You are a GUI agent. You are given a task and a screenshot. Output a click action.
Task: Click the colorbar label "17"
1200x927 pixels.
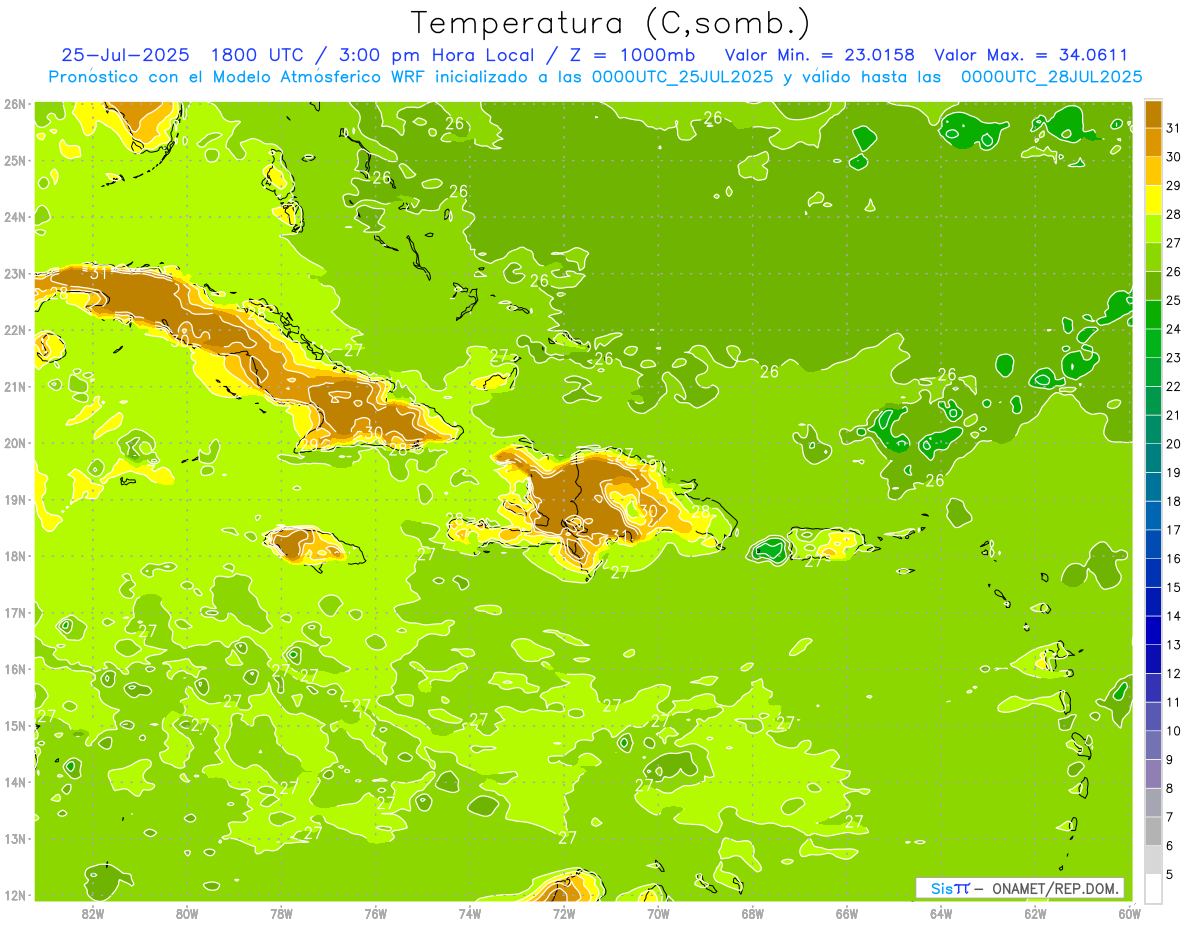1173,530
